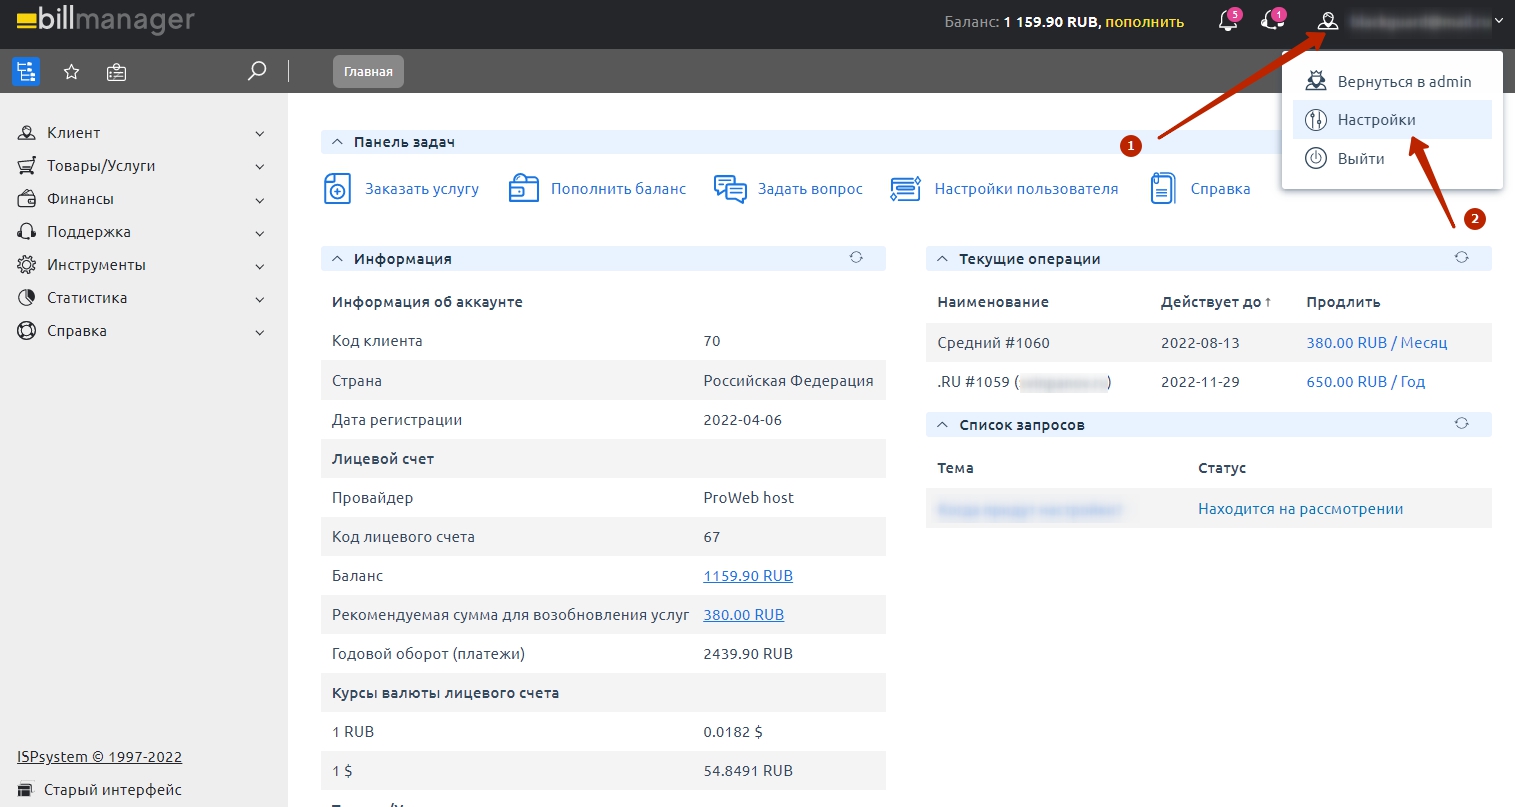Open 'Пополнить баланс' link
Viewport: 1515px width, 807px height.
point(619,189)
